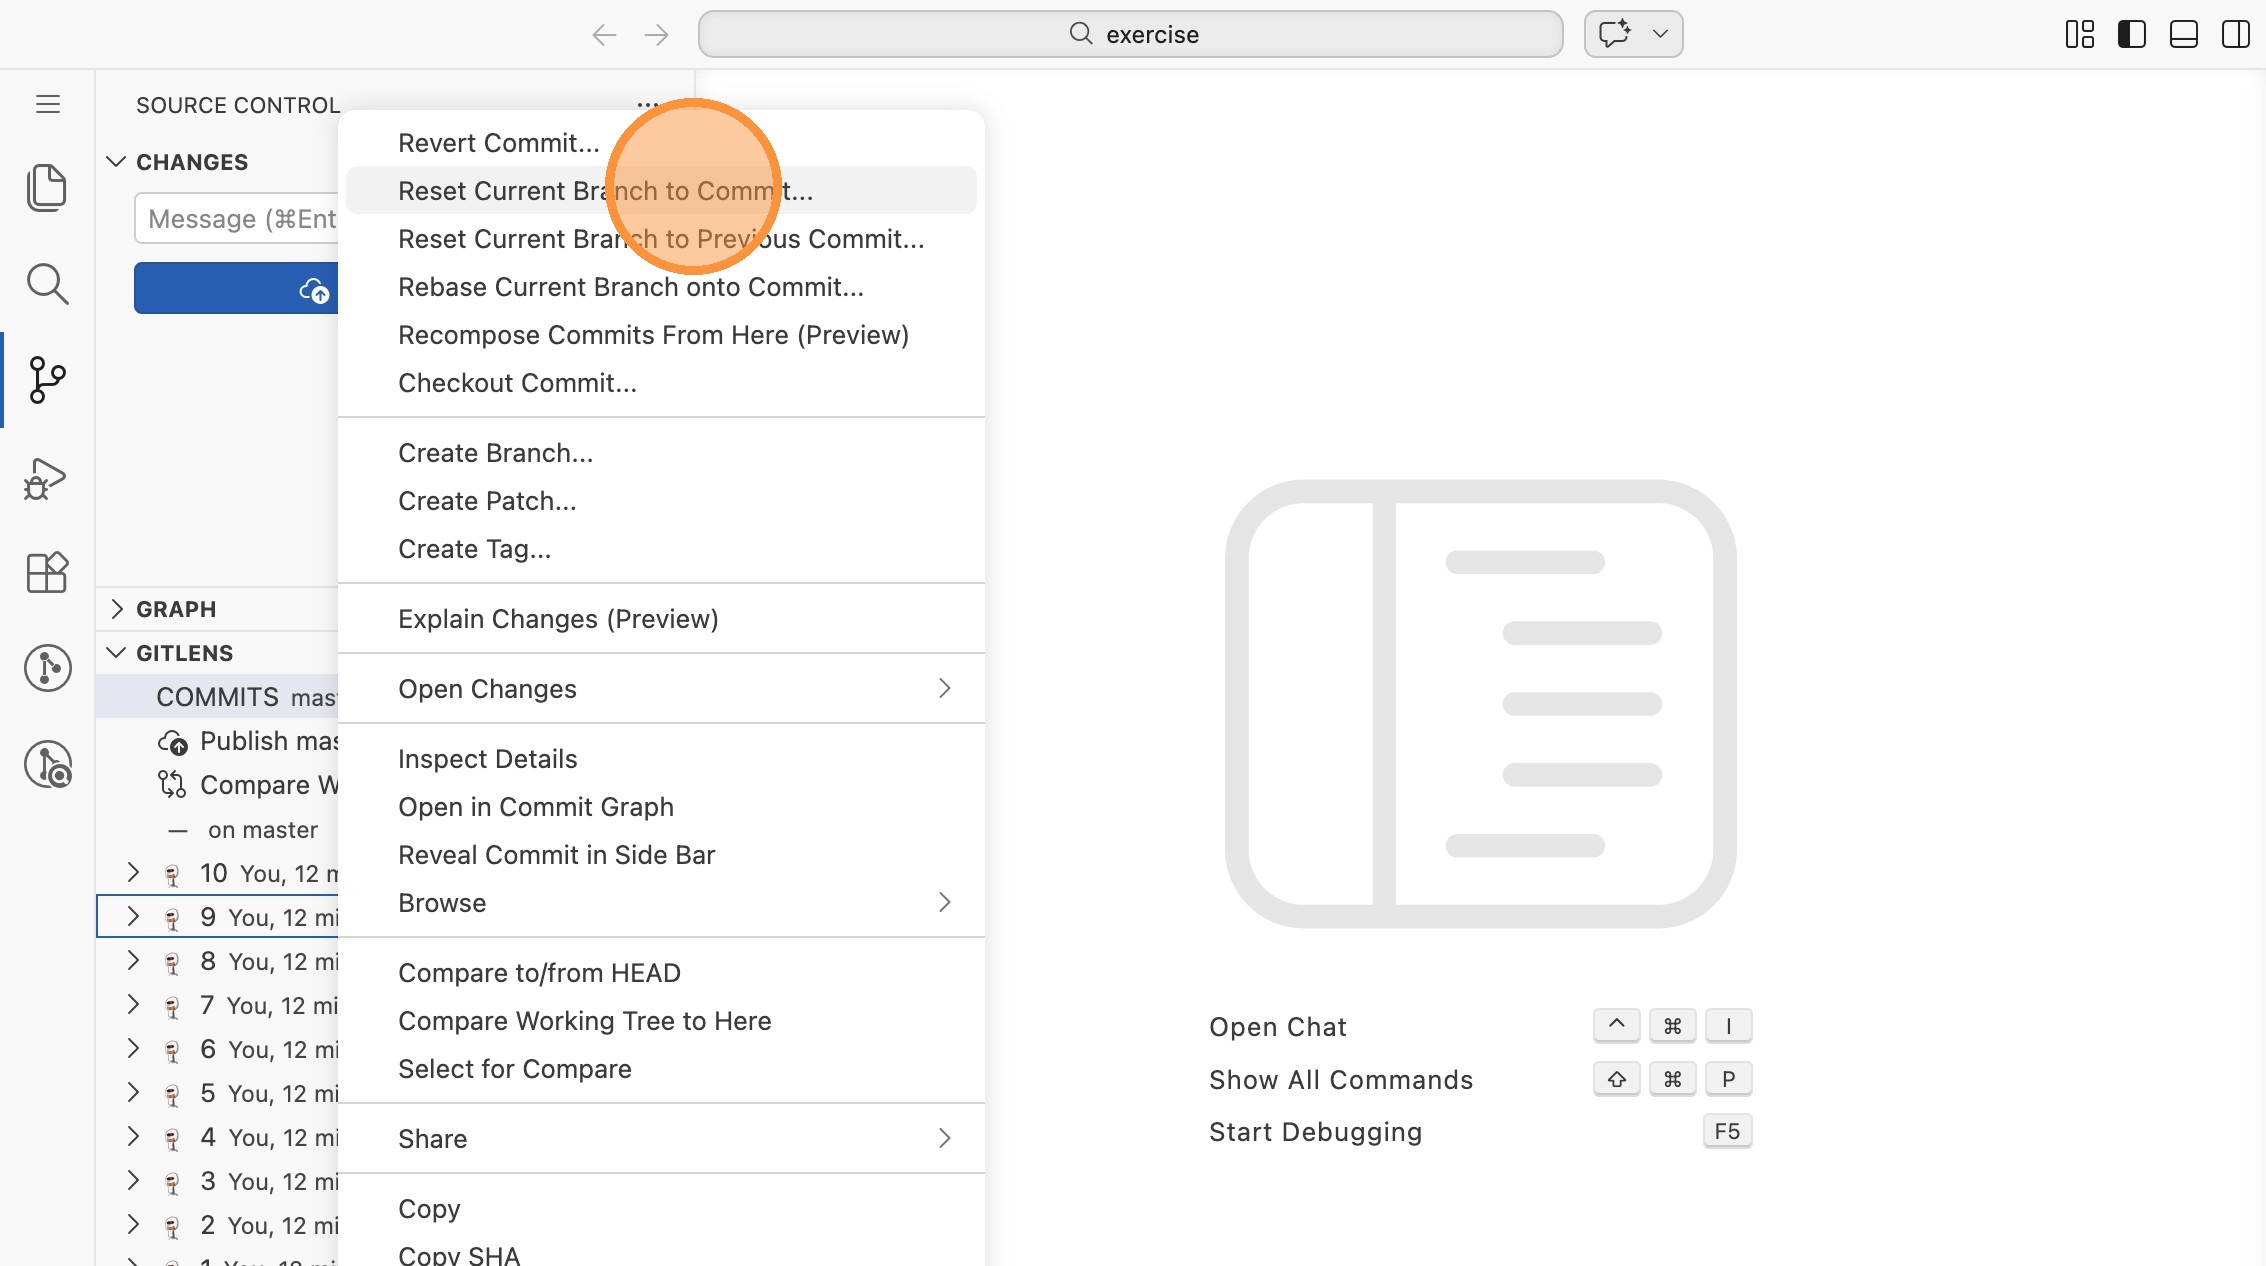The height and width of the screenshot is (1266, 2266).
Task: Open the Extensions view icon
Action: (47, 573)
